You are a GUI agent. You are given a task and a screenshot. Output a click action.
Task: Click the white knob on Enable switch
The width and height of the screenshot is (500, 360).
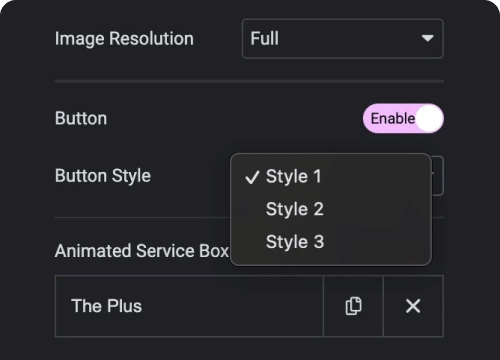[x=429, y=118]
